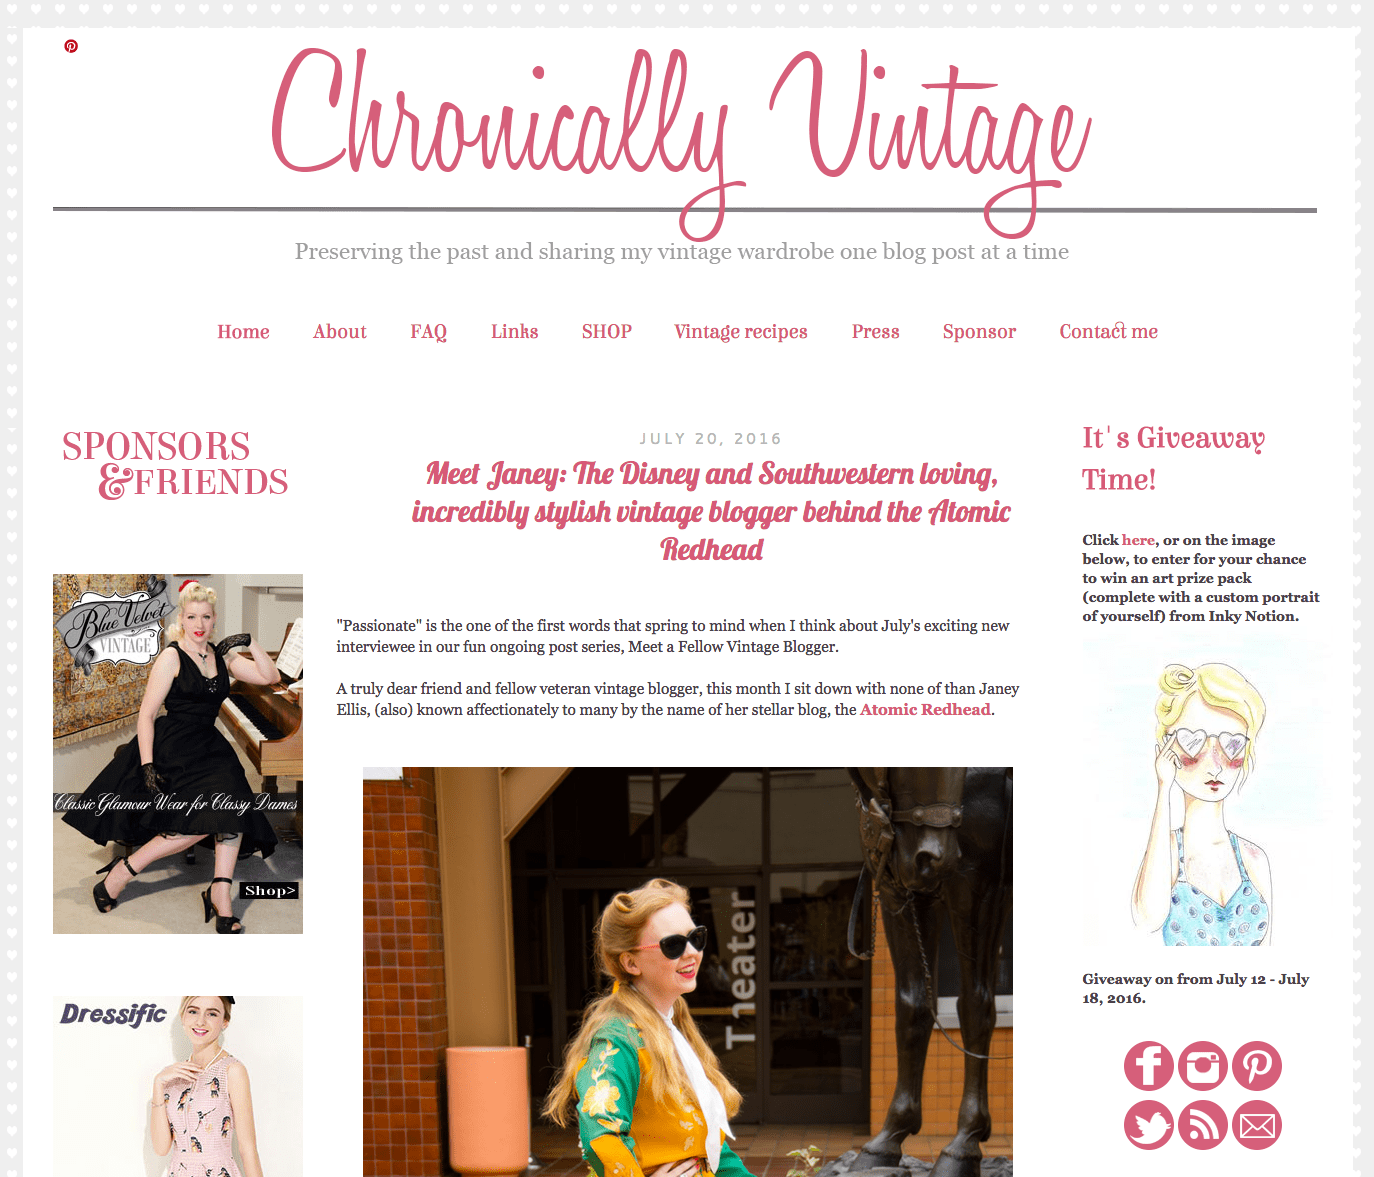
Task: Open the Sponsor menu item
Action: tap(979, 332)
